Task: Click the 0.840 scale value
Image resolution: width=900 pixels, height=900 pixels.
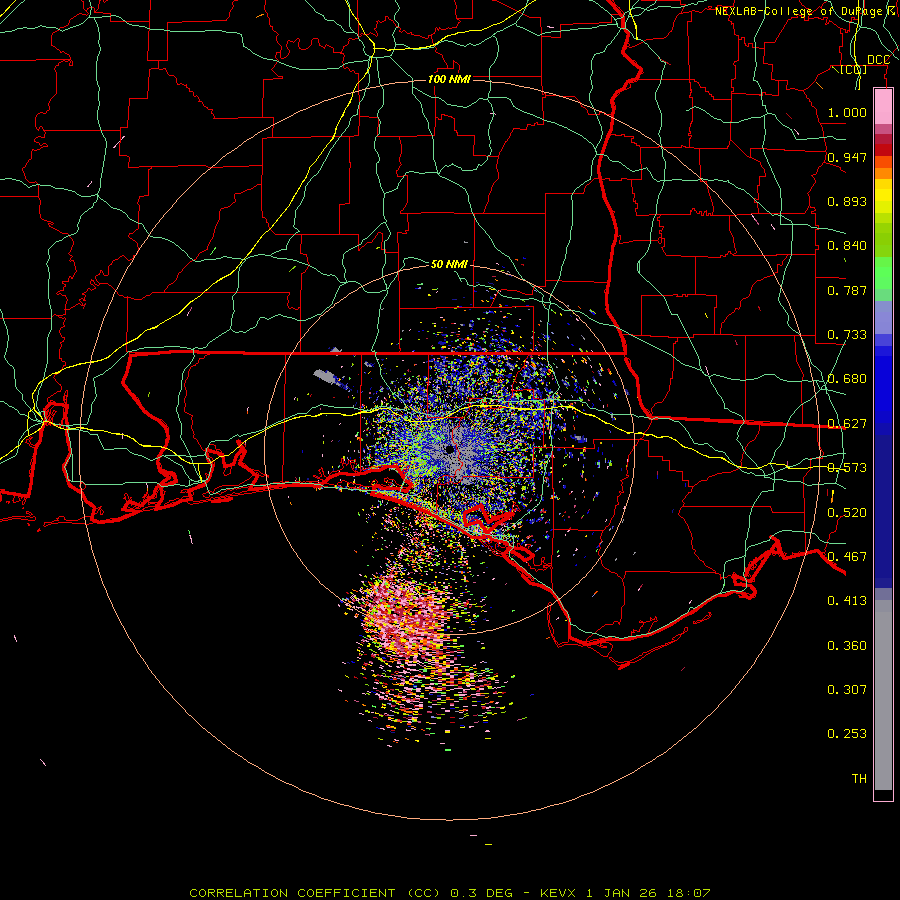Action: click(847, 245)
